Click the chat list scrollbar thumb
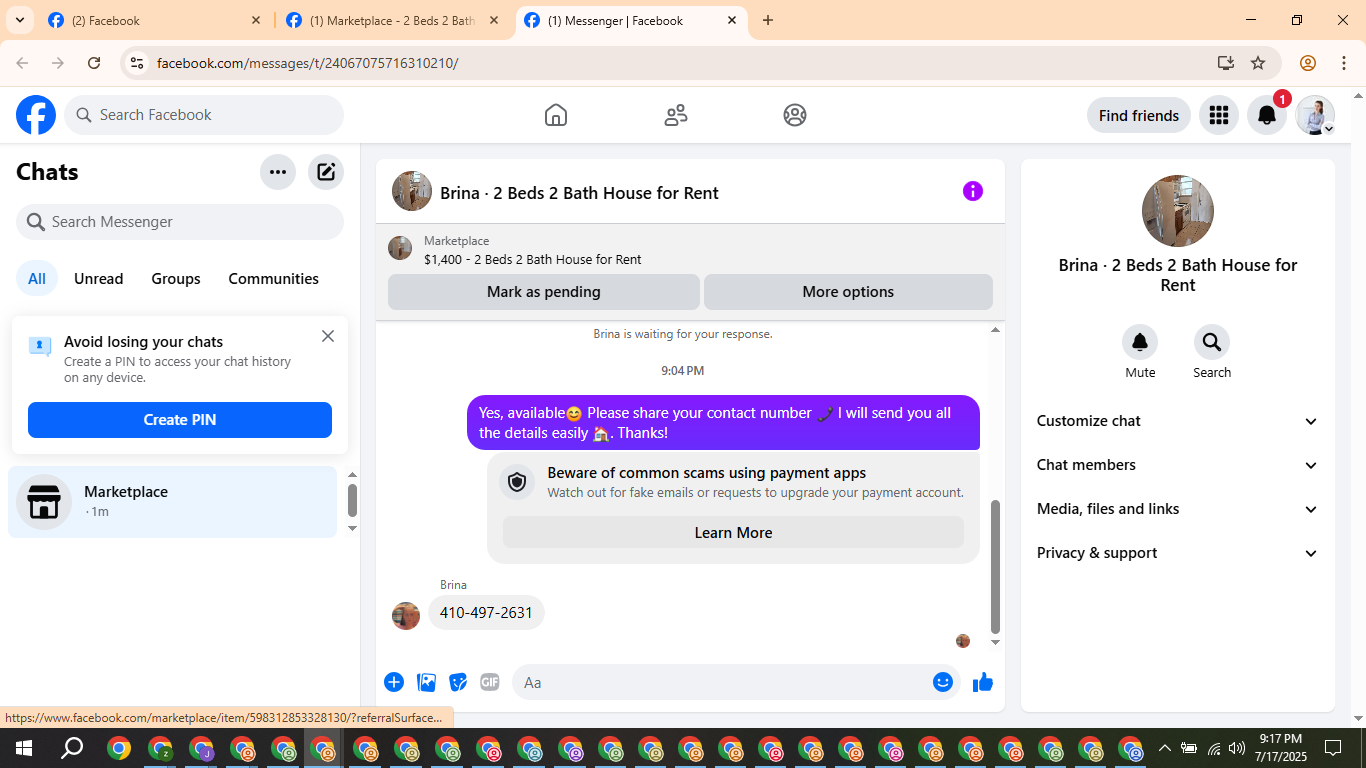 pyautogui.click(x=352, y=500)
